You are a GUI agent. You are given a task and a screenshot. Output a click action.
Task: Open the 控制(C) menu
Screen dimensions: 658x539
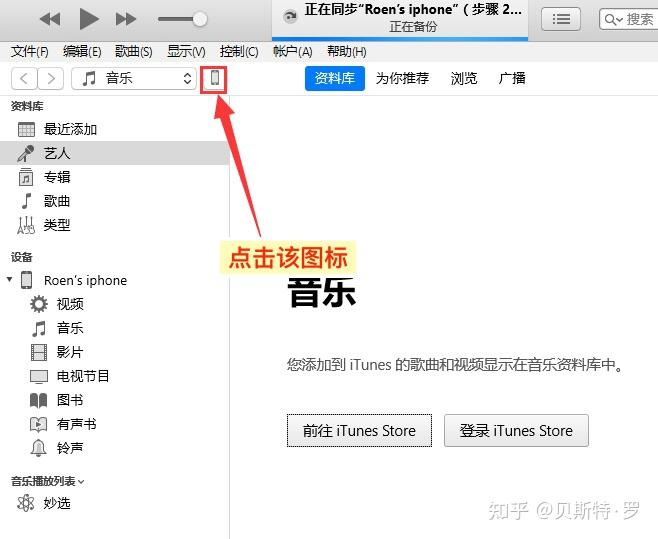point(239,52)
